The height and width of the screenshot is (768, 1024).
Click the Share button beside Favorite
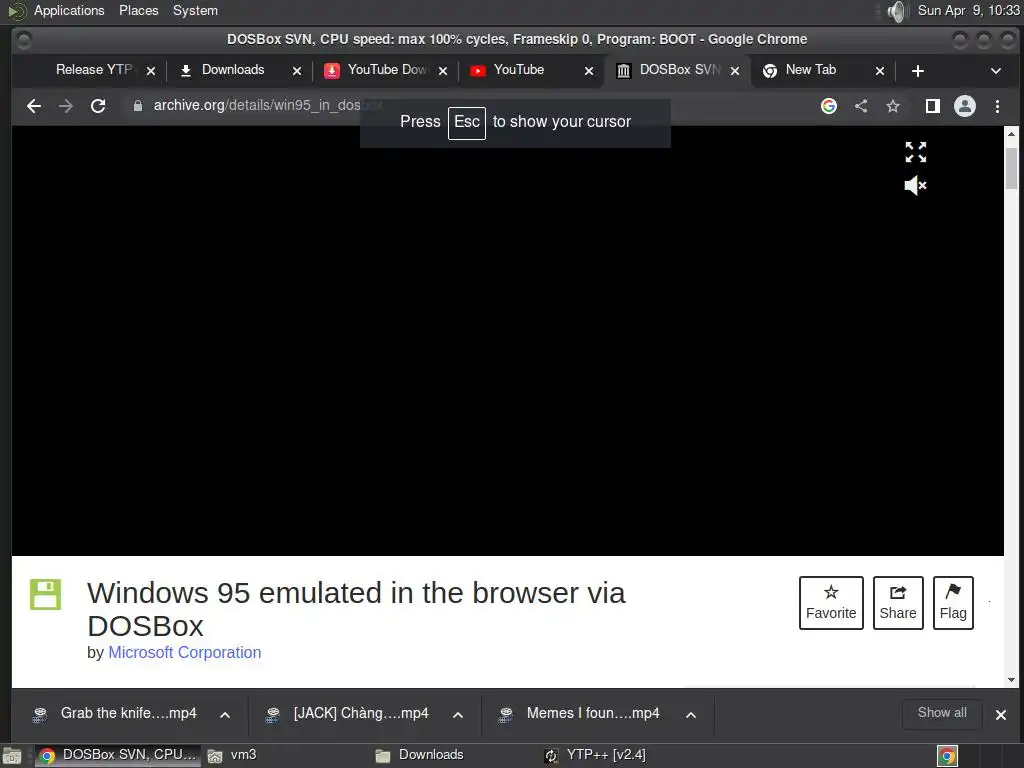898,603
